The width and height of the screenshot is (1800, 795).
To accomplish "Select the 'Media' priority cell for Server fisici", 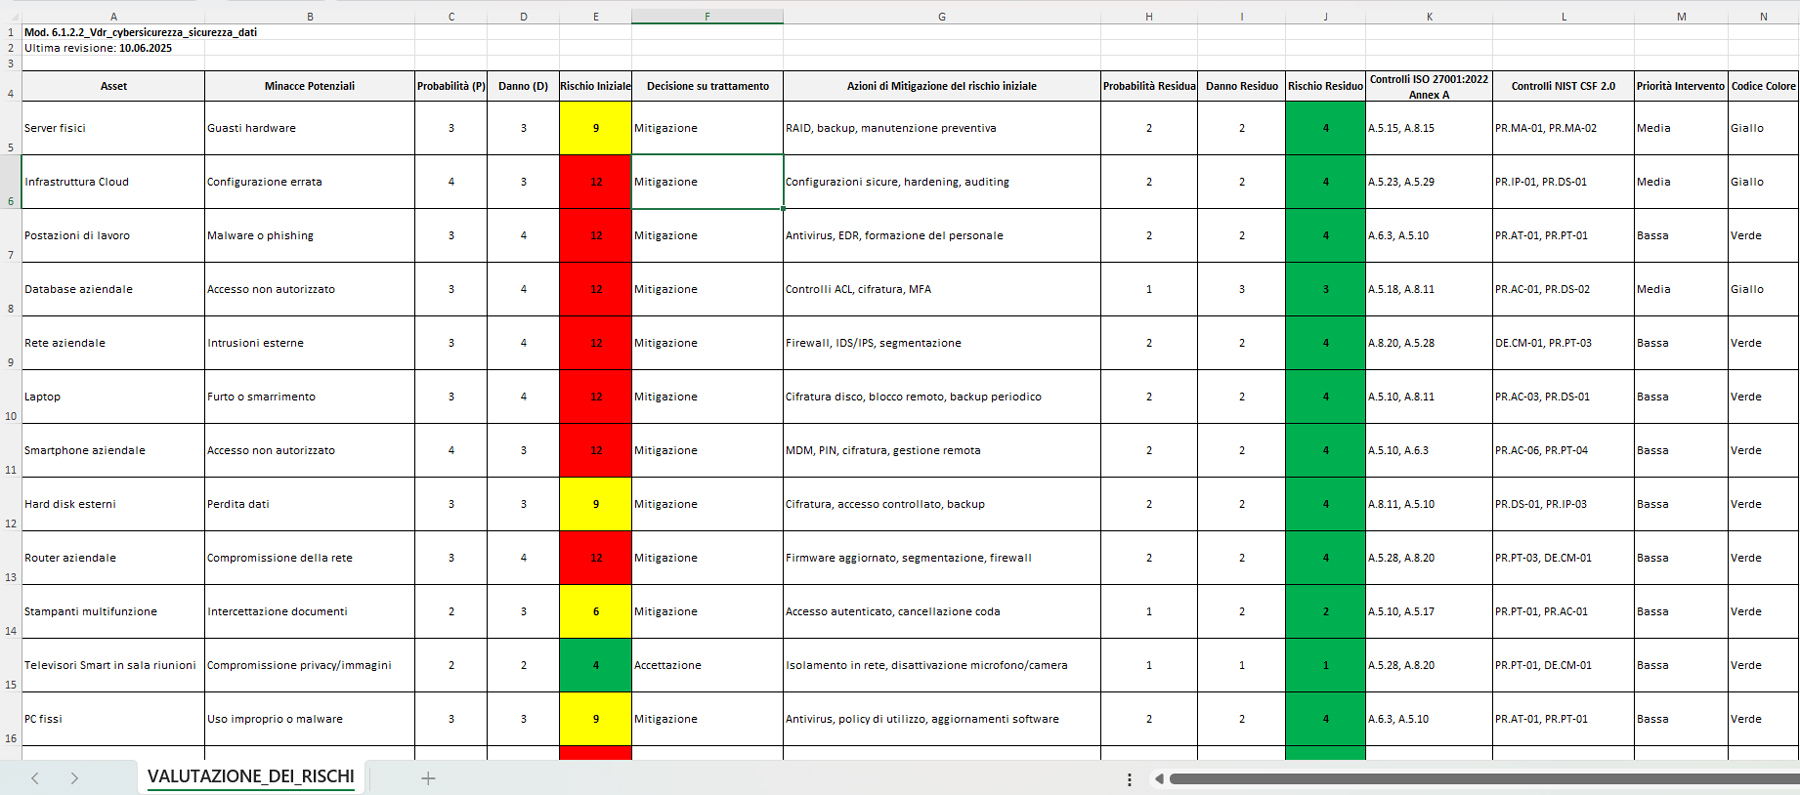I will click(1680, 128).
